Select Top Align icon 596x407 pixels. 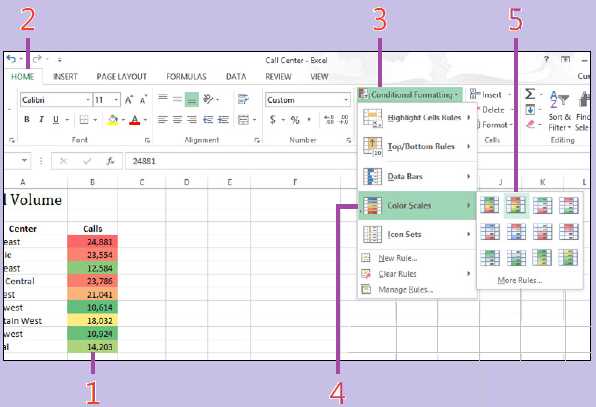(163, 98)
